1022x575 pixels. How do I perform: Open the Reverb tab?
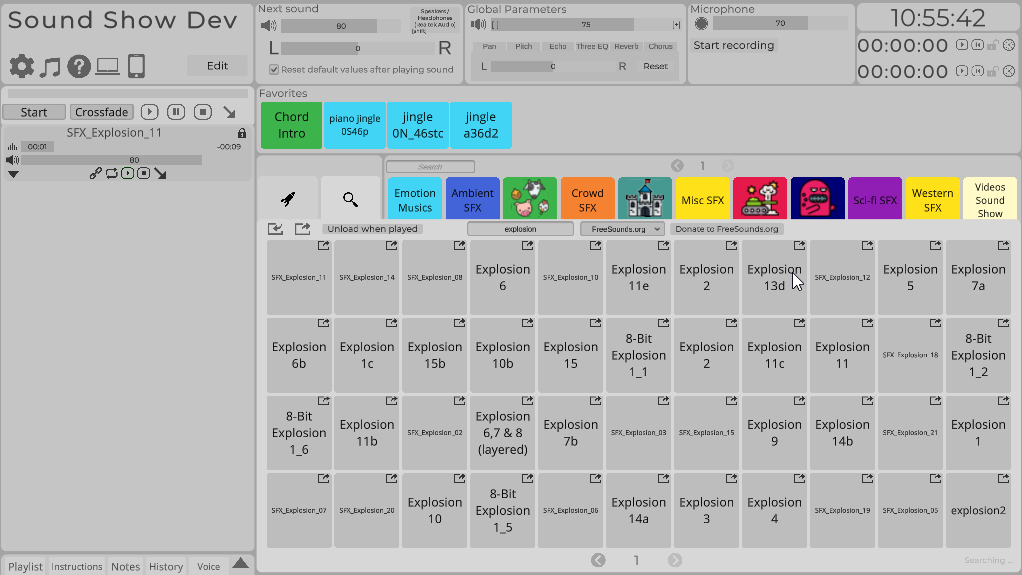point(626,46)
